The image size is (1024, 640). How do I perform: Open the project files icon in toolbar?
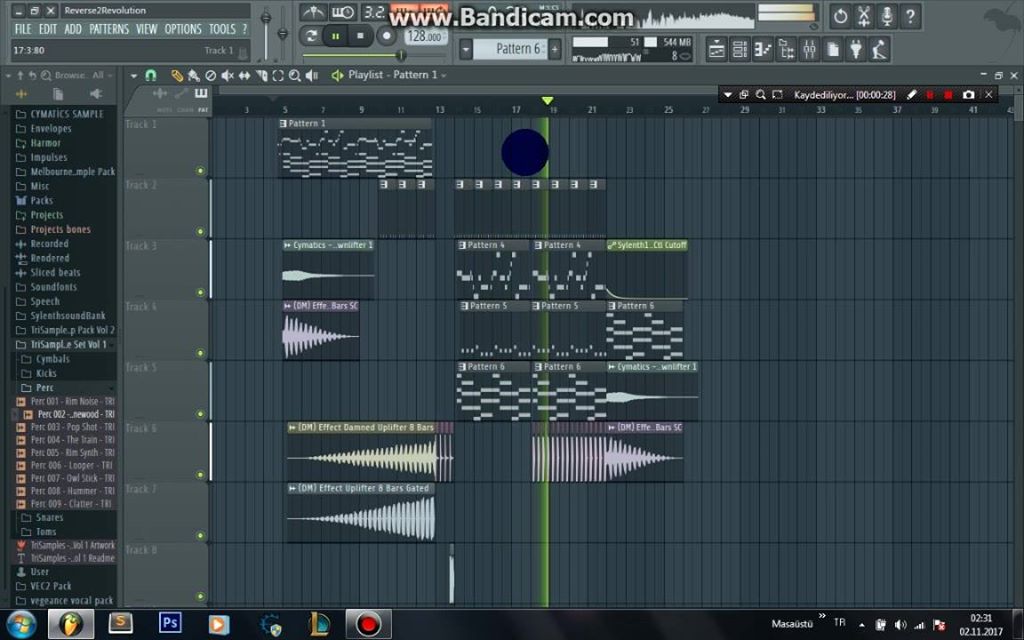(x=833, y=50)
